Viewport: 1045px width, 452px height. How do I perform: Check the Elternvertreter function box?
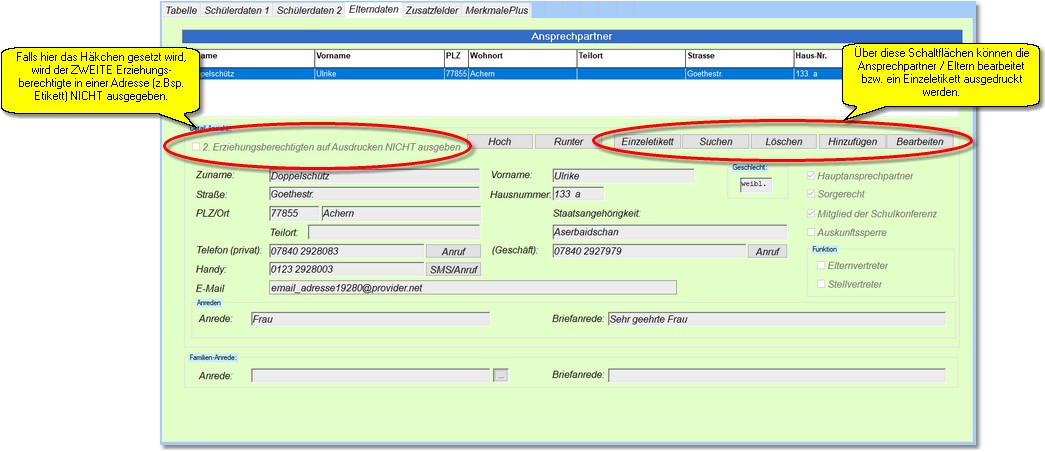[822, 266]
